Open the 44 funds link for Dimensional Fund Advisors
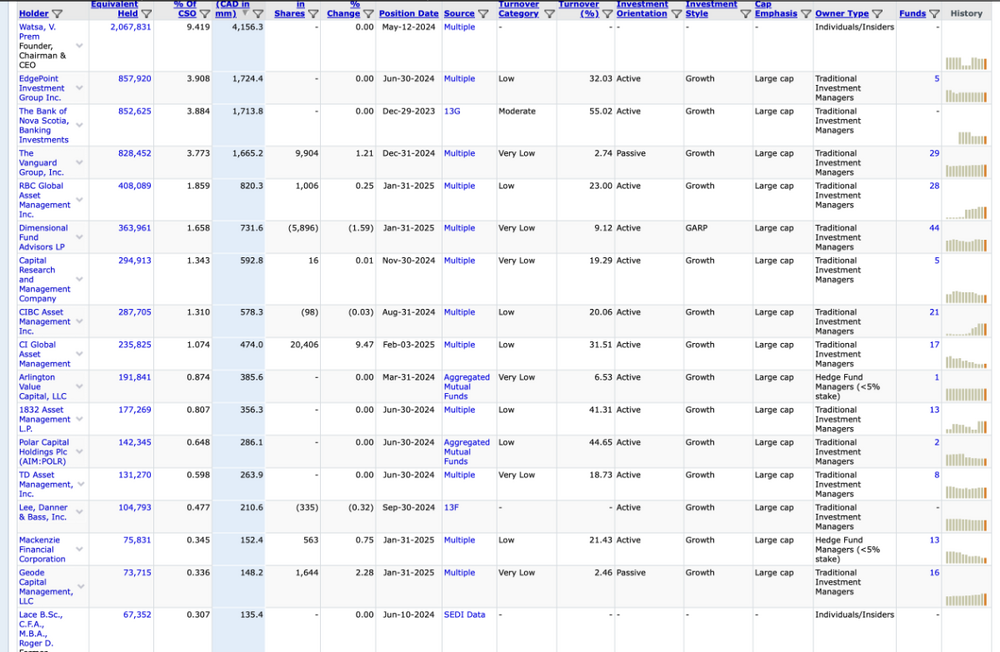Screen dimensions: 1000x652 coord(934,228)
